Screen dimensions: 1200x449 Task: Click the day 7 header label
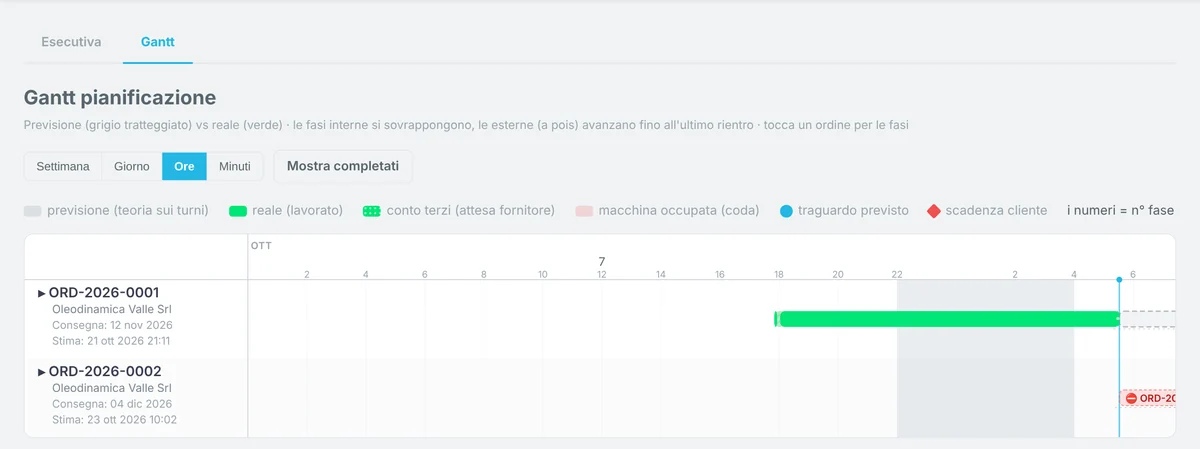coord(602,261)
